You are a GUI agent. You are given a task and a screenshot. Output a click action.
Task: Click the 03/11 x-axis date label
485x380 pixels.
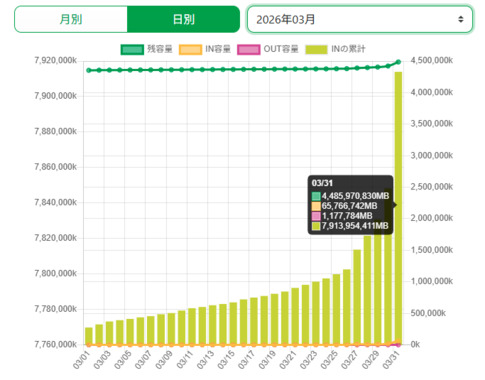coord(184,360)
